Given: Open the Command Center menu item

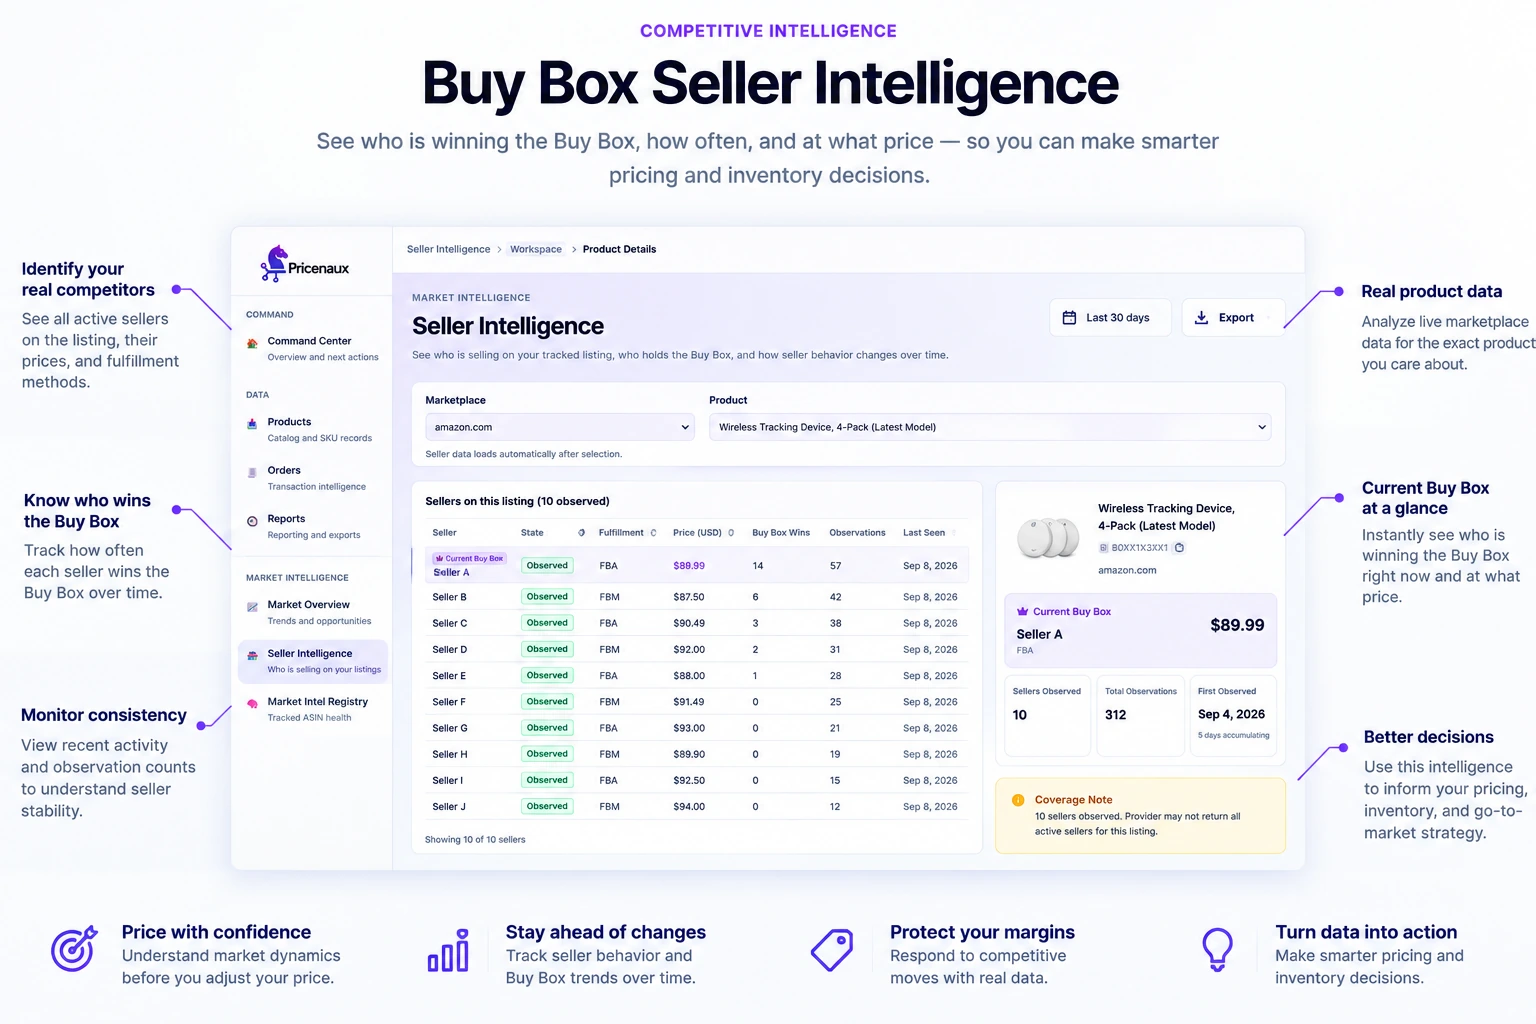Looking at the screenshot, I should tap(313, 348).
